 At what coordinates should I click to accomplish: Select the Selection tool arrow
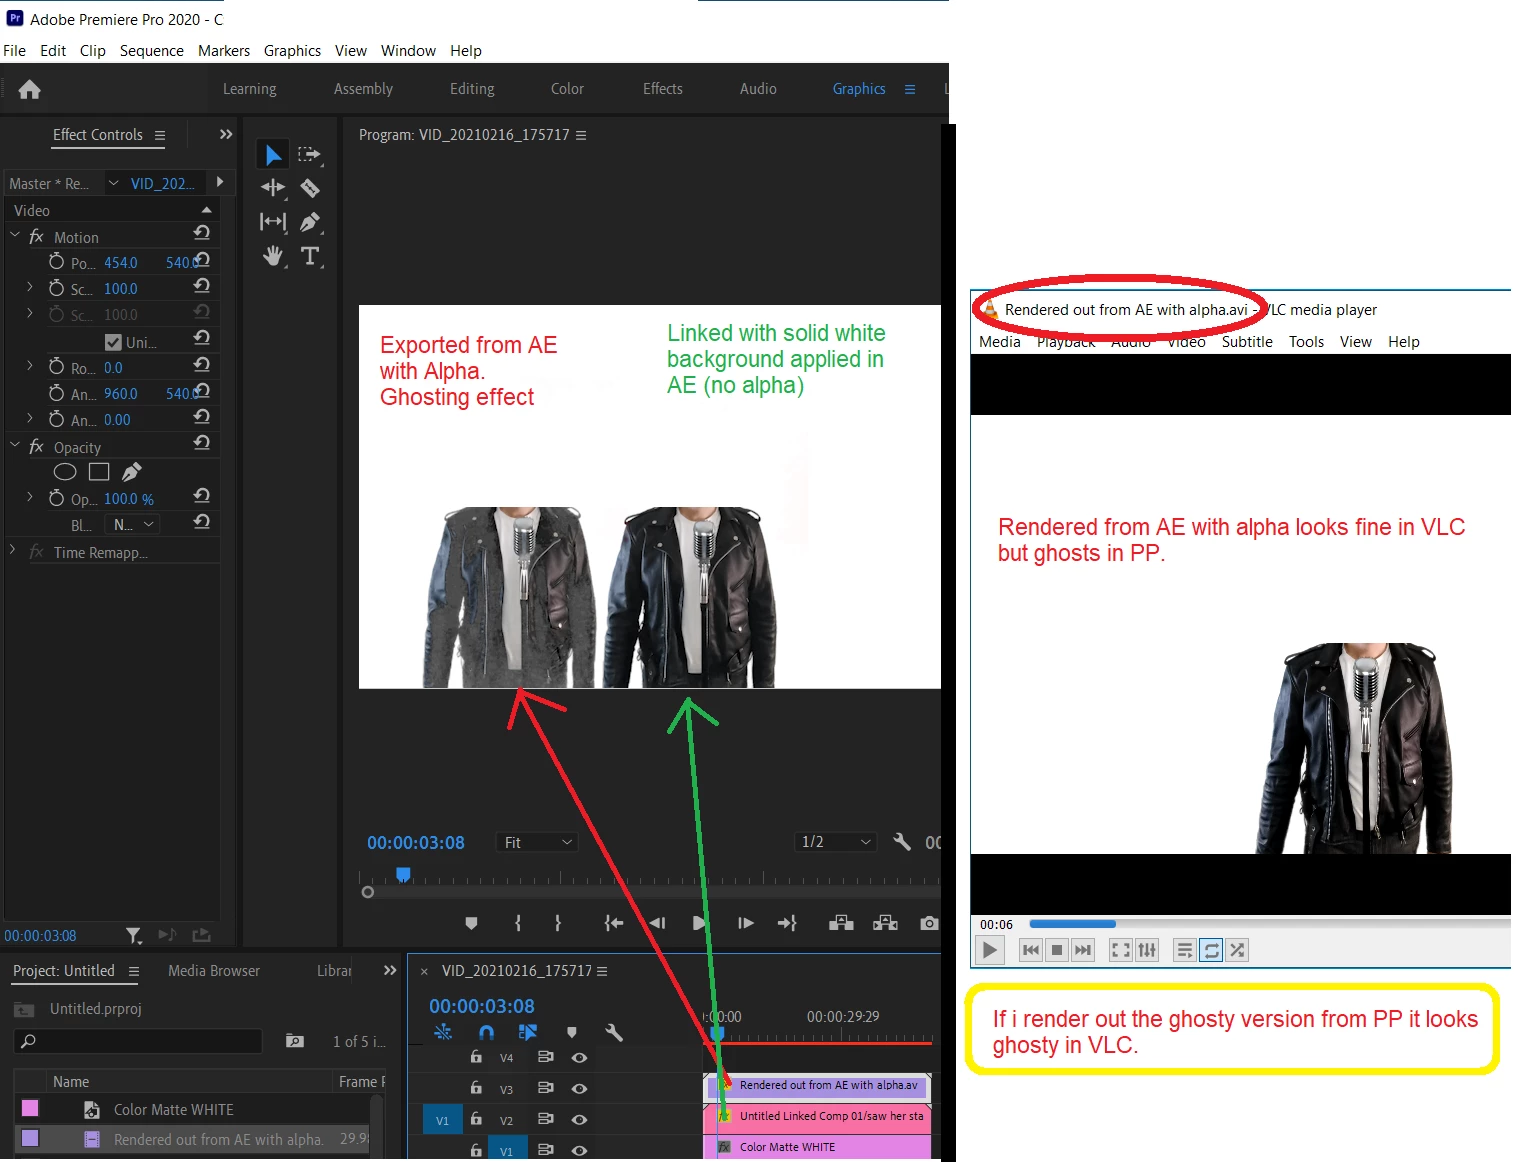tap(272, 155)
